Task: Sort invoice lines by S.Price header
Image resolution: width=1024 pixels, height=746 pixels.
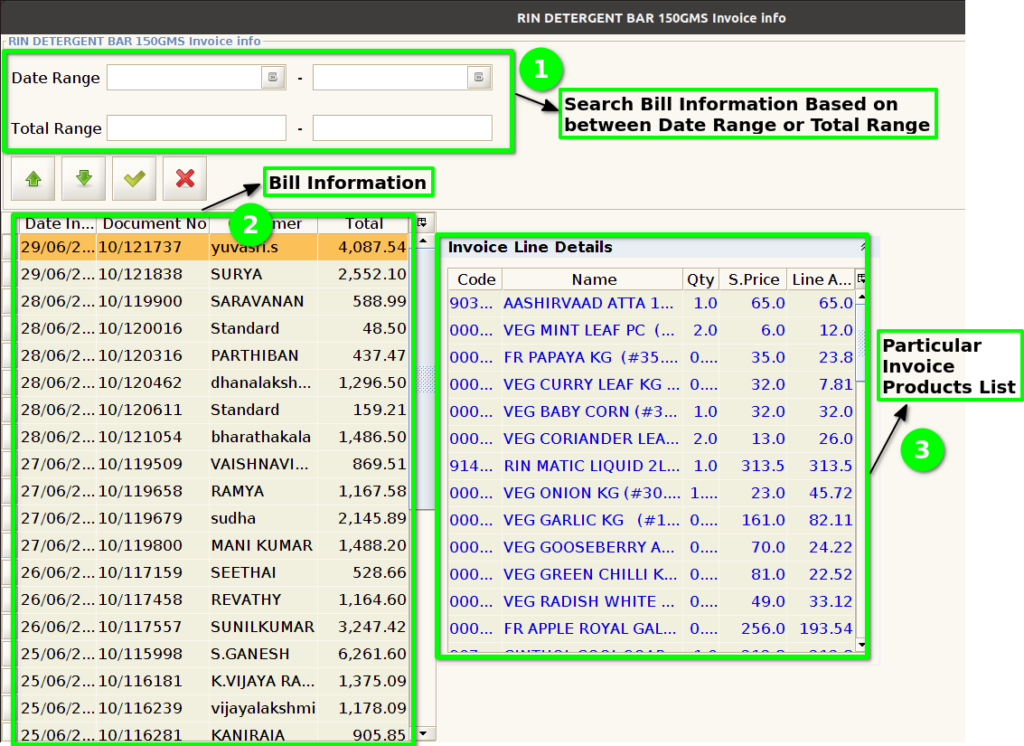Action: 753,279
